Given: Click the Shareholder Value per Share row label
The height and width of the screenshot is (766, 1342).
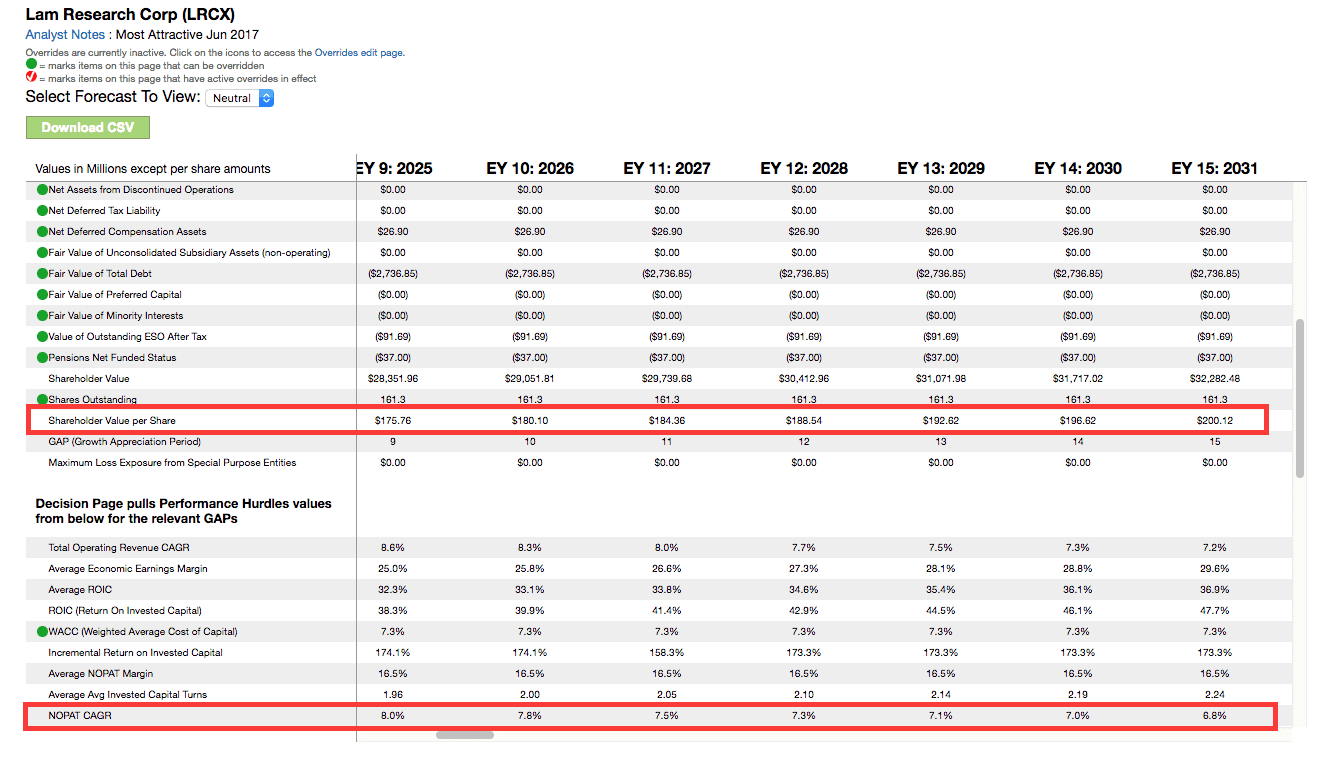Looking at the screenshot, I should (x=112, y=421).
